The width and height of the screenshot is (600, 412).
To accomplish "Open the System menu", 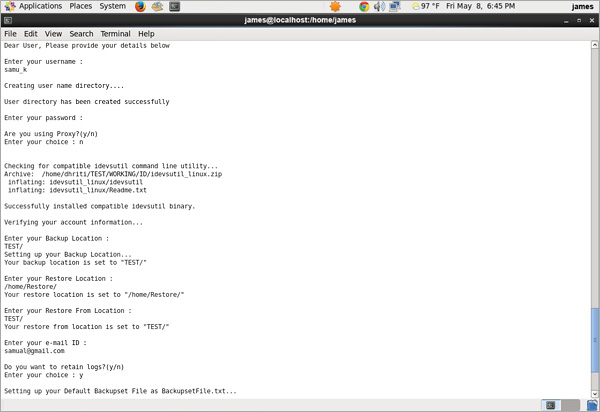I will (x=112, y=7).
